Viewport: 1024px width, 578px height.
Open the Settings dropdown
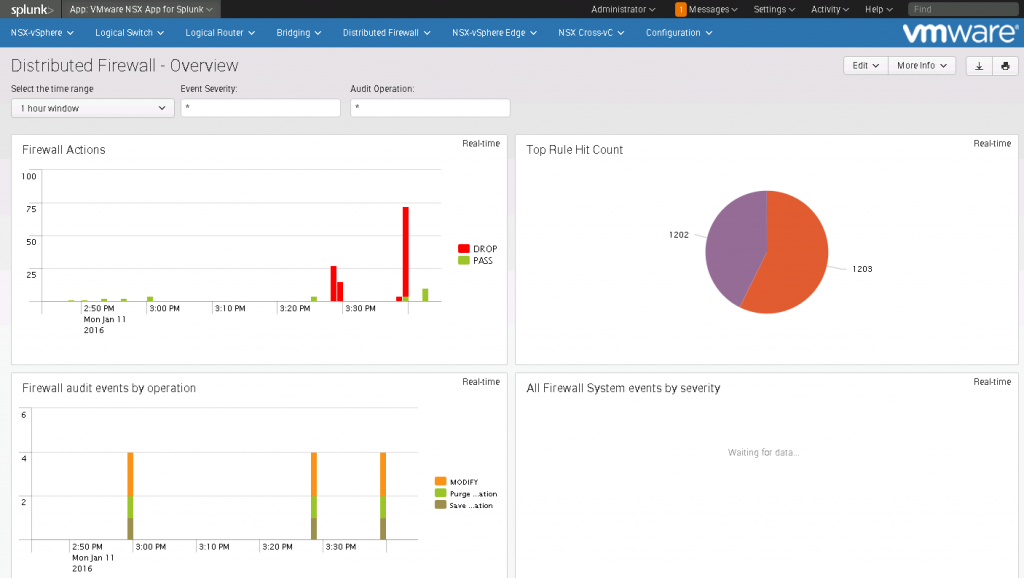[x=774, y=9]
